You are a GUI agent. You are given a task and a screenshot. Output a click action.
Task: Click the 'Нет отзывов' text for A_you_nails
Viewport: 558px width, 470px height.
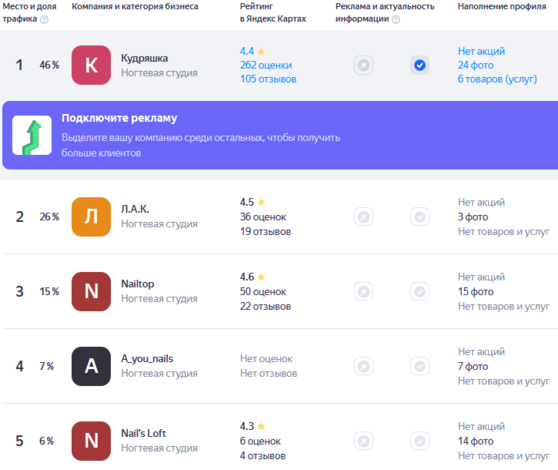tap(268, 374)
